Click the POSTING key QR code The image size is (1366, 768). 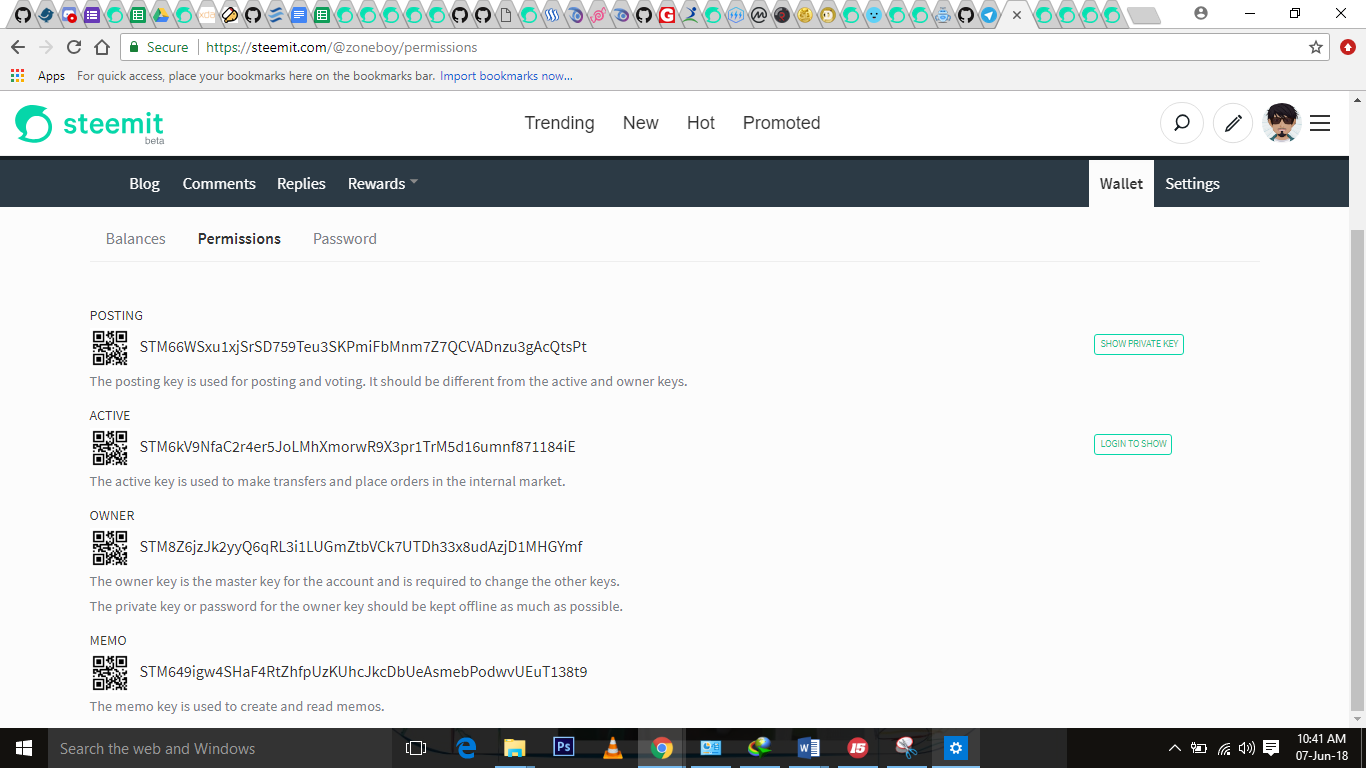coord(110,348)
